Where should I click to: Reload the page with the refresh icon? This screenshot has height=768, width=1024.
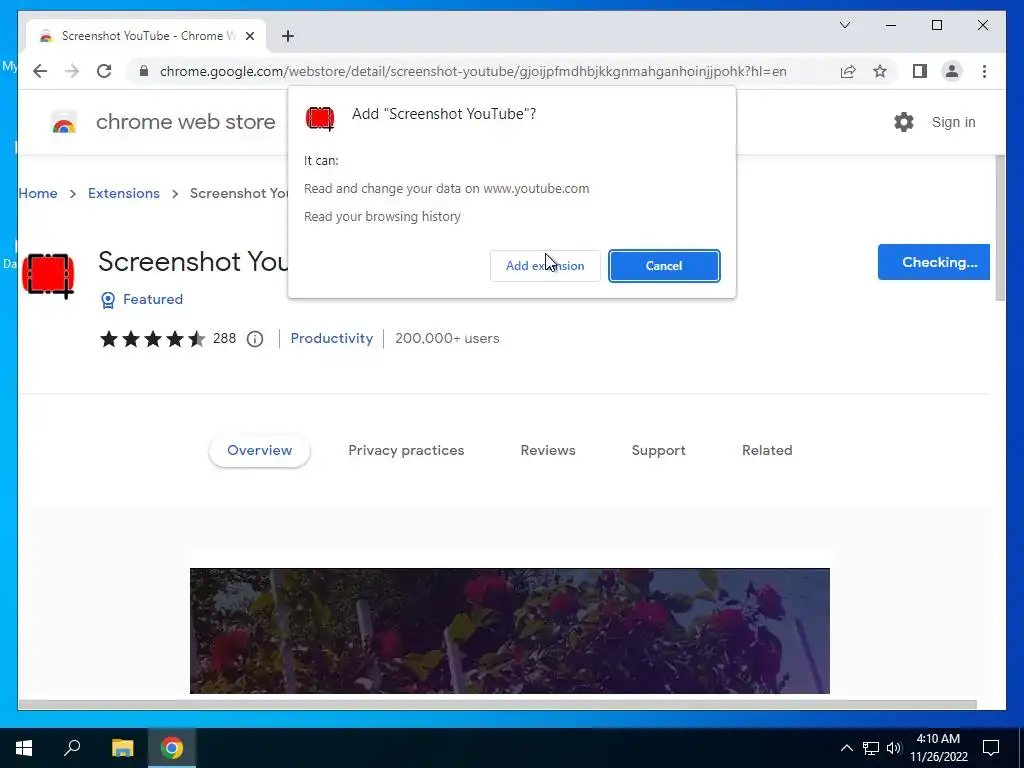click(104, 71)
